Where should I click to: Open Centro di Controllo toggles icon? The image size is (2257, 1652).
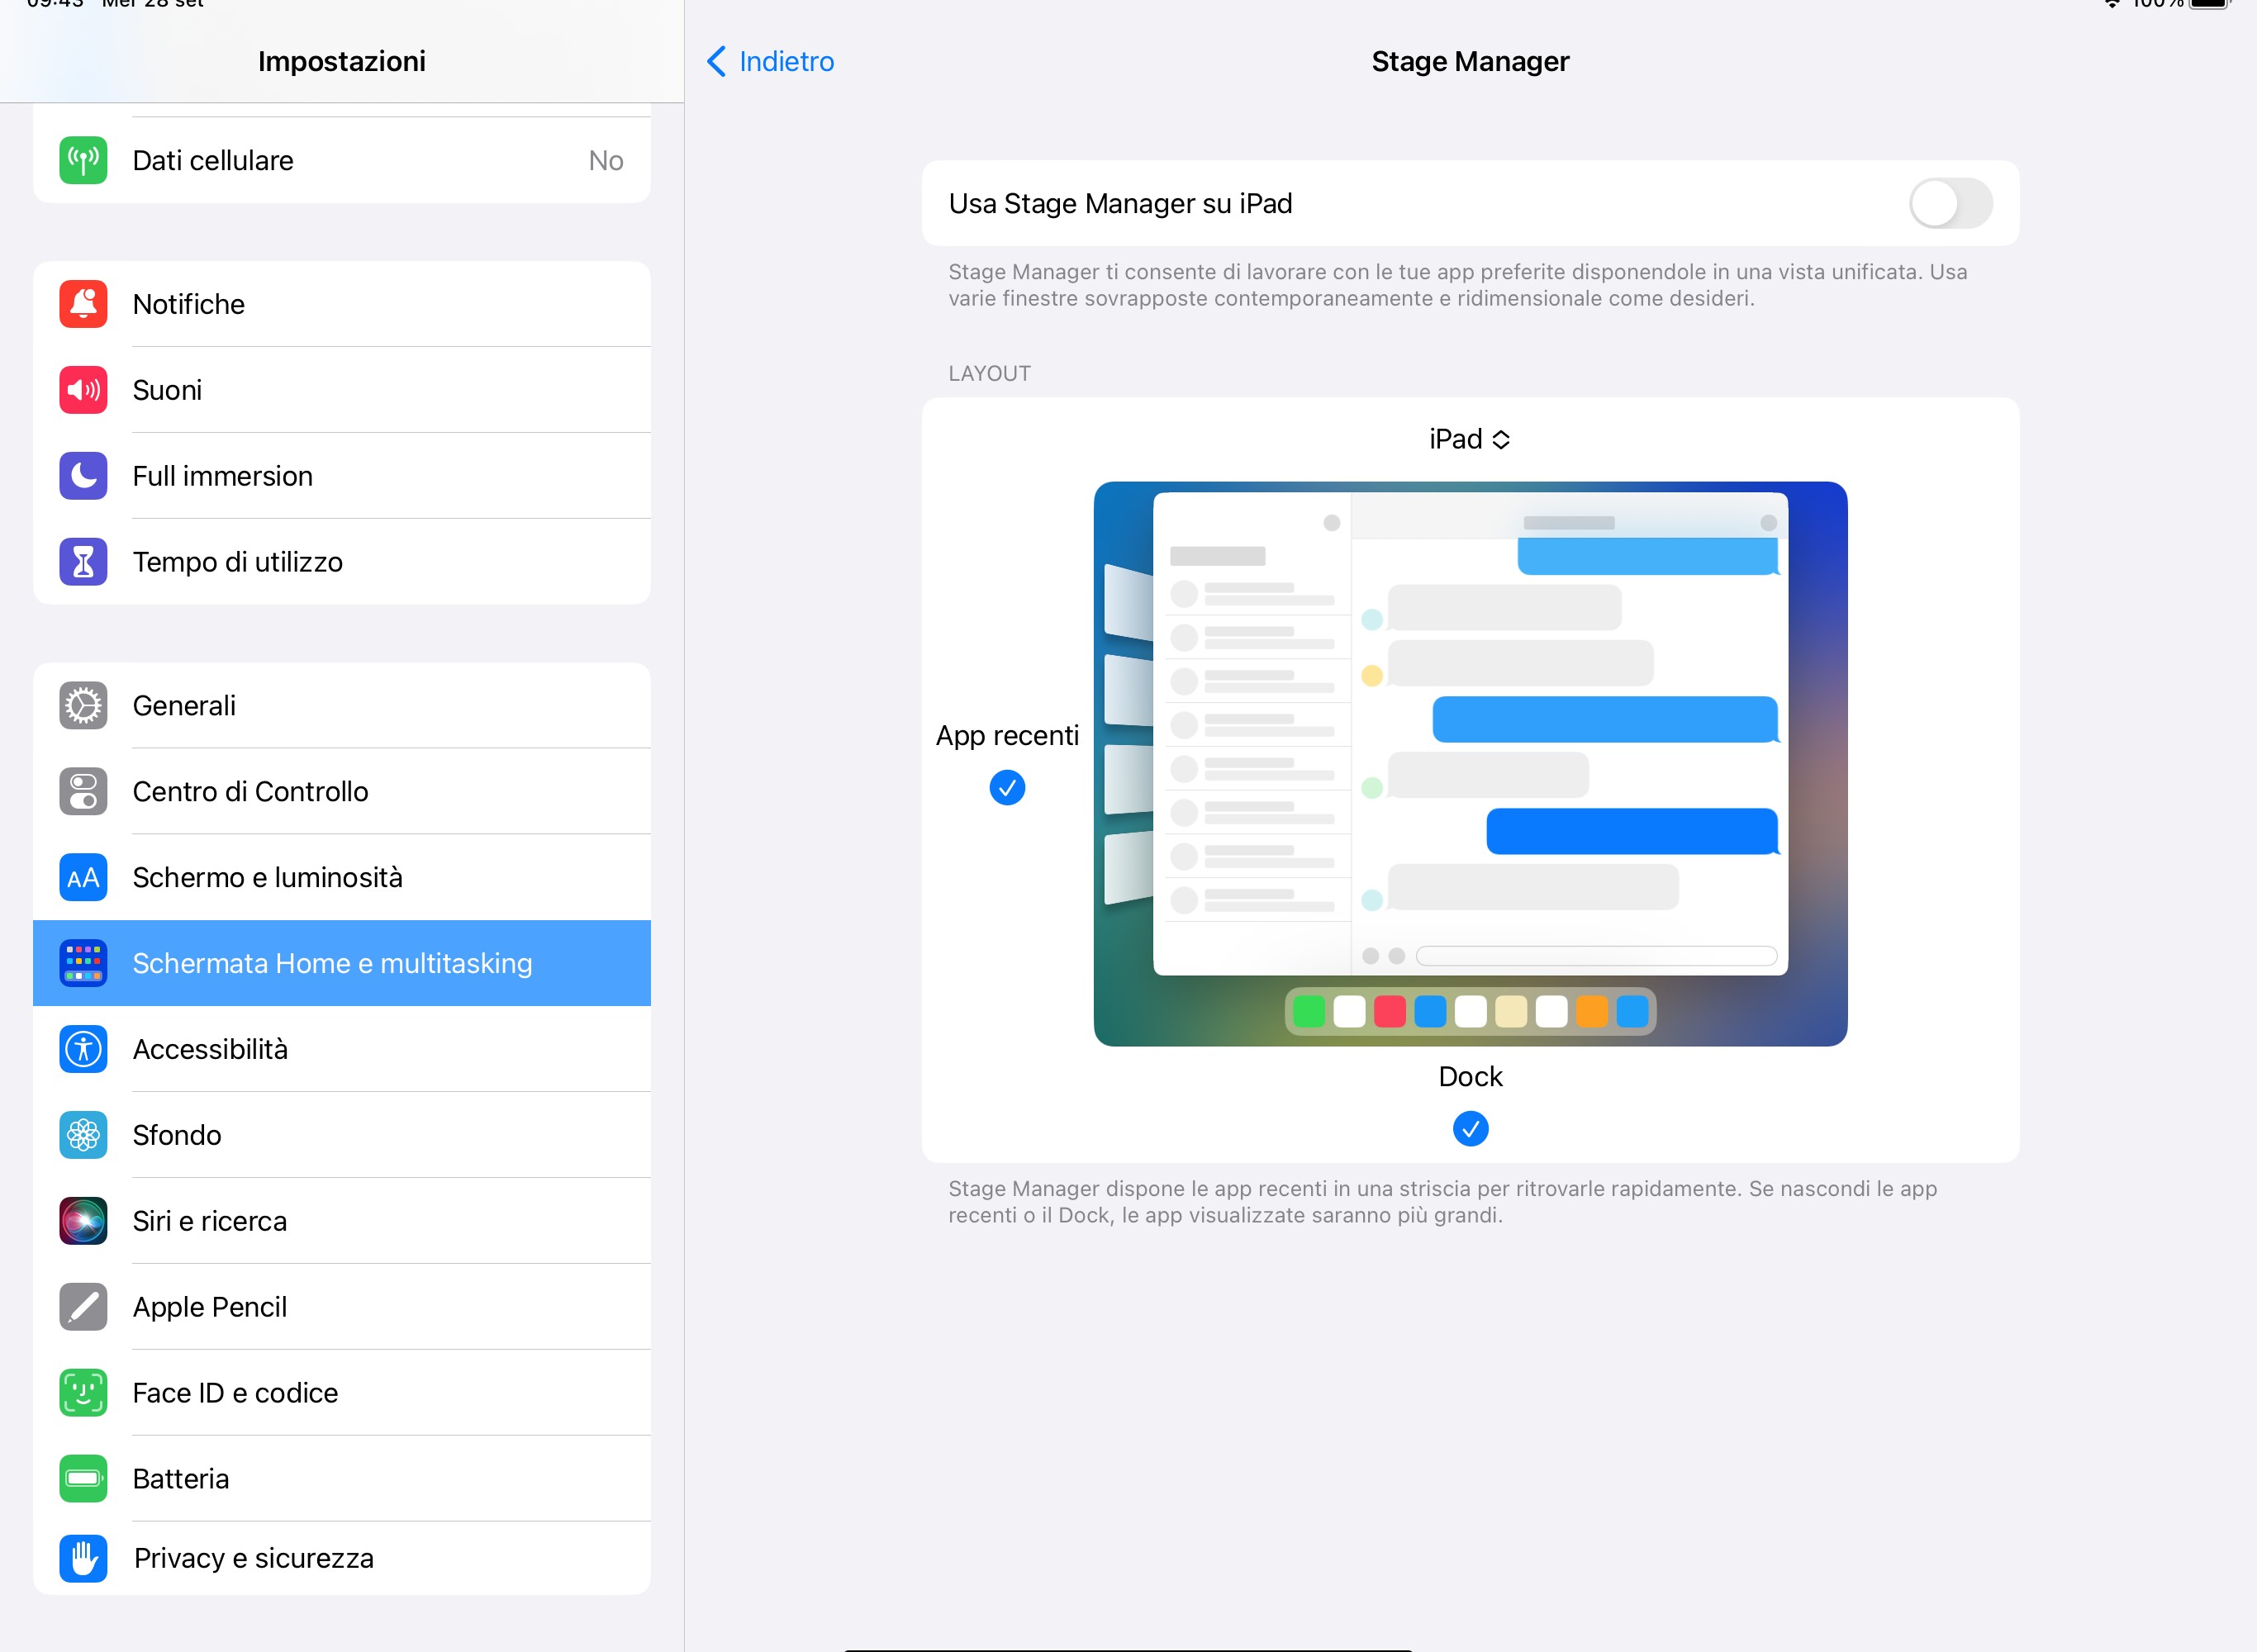(83, 792)
